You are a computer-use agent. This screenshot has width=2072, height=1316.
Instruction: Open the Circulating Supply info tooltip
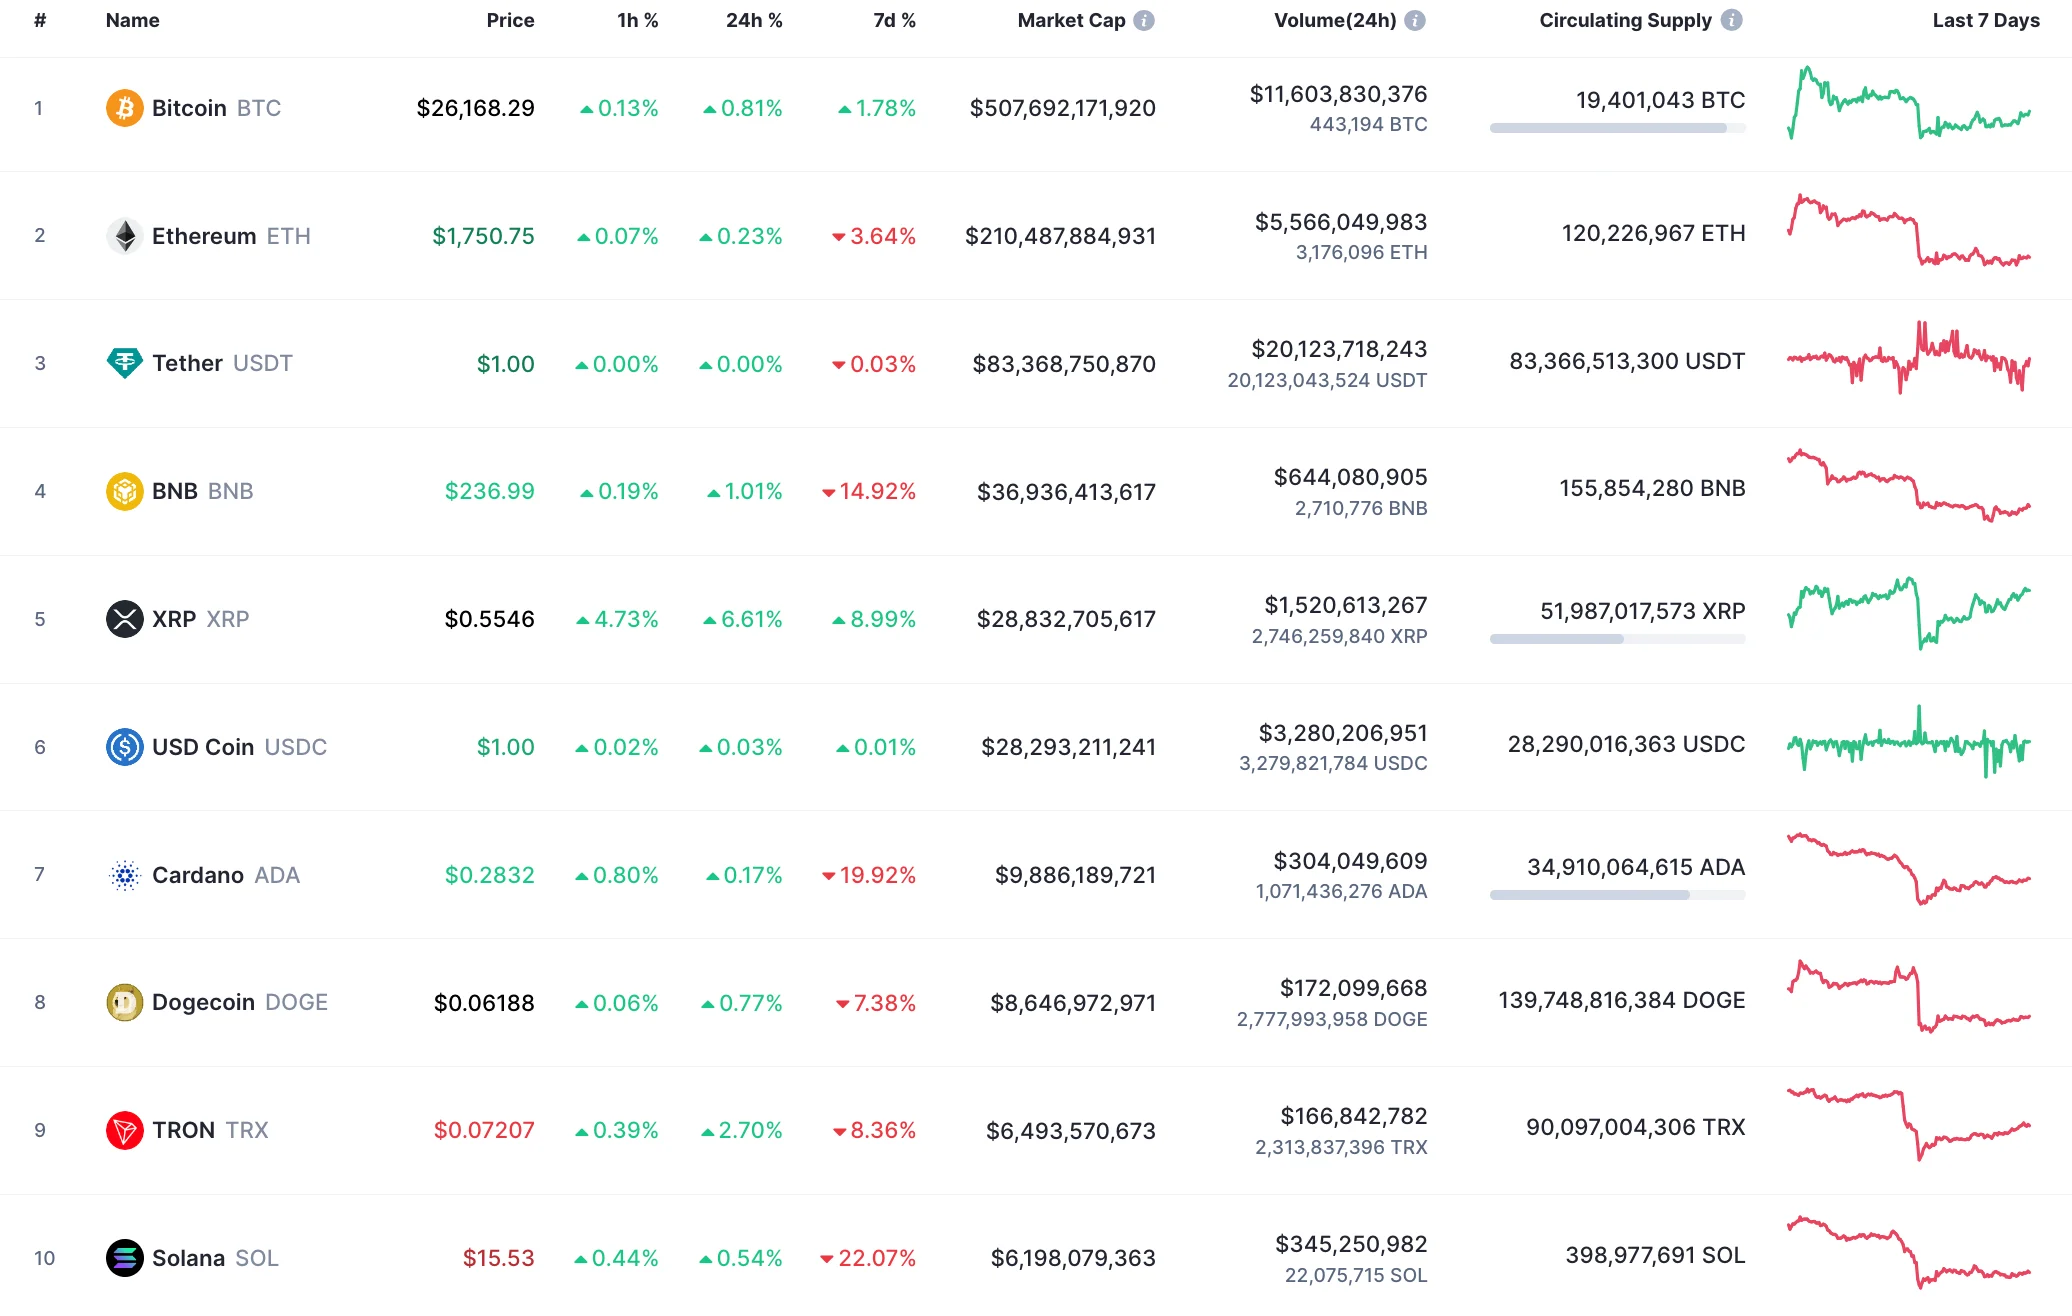pos(1731,19)
